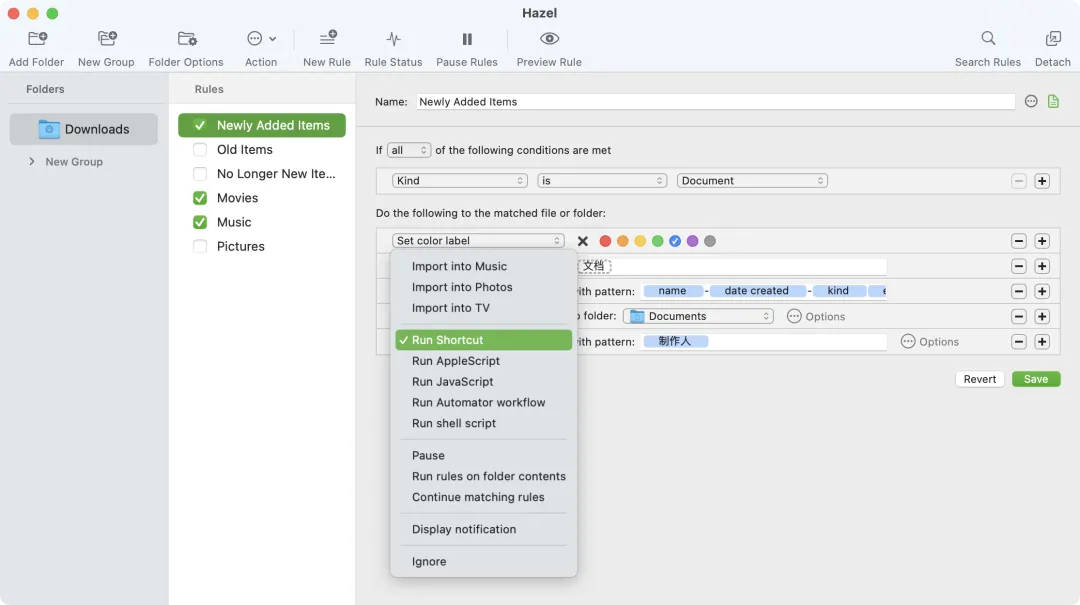Click the Revert button
This screenshot has width=1080, height=605.
pyautogui.click(x=979, y=379)
